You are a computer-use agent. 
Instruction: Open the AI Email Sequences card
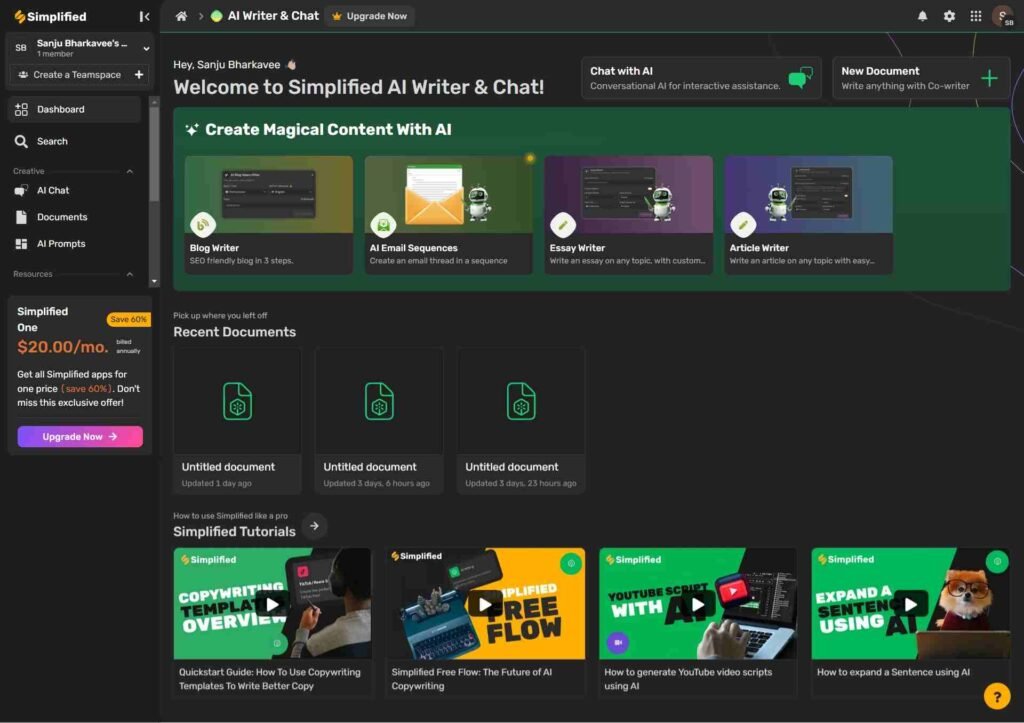point(449,214)
